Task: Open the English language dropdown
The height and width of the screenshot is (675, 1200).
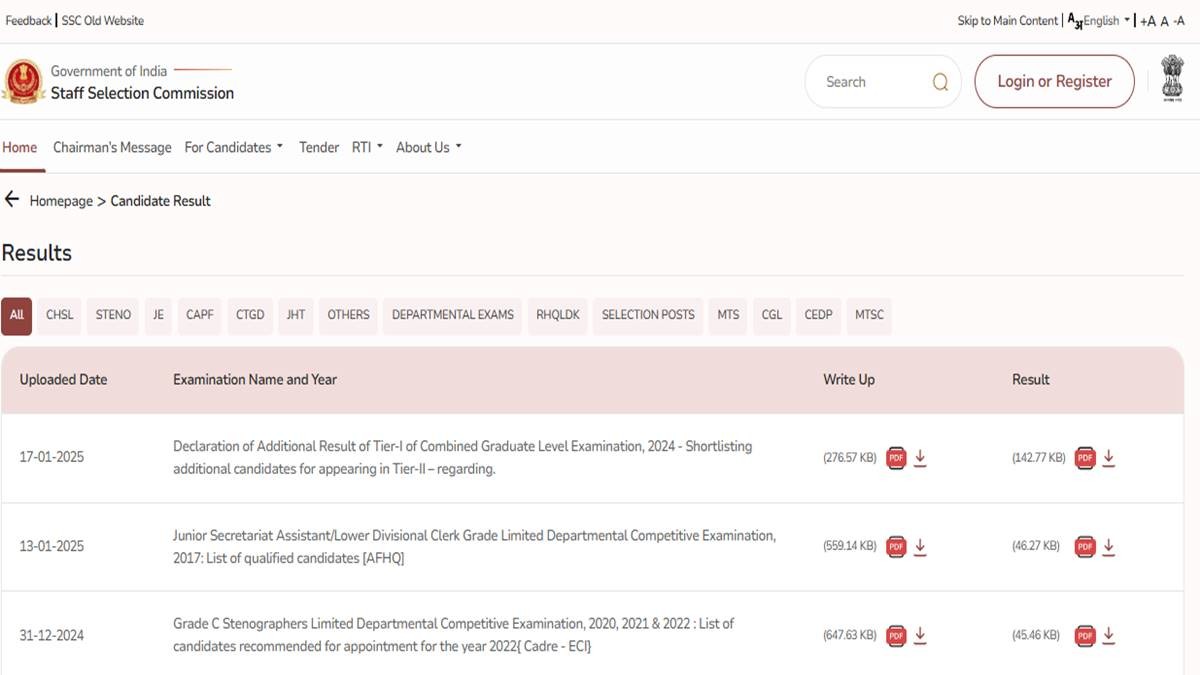Action: [1106, 21]
